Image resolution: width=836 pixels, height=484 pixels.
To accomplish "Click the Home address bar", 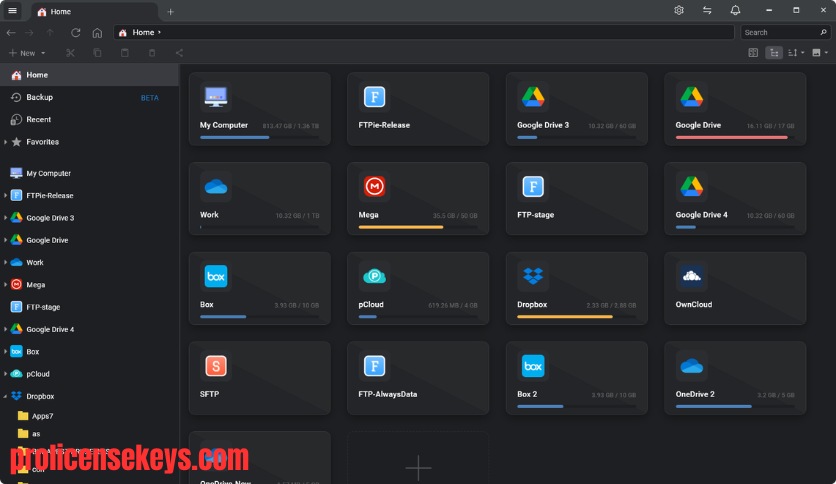I will tap(424, 33).
